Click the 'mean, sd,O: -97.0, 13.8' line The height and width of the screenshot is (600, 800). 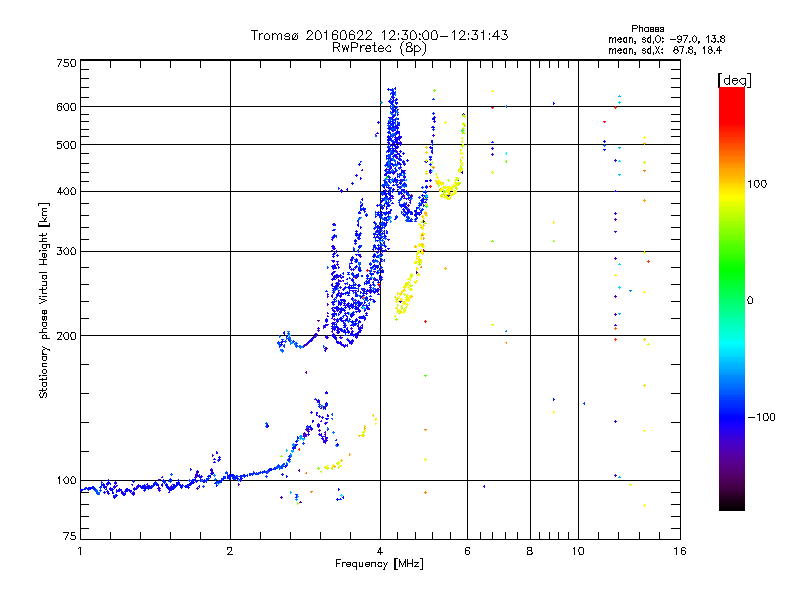(666, 39)
